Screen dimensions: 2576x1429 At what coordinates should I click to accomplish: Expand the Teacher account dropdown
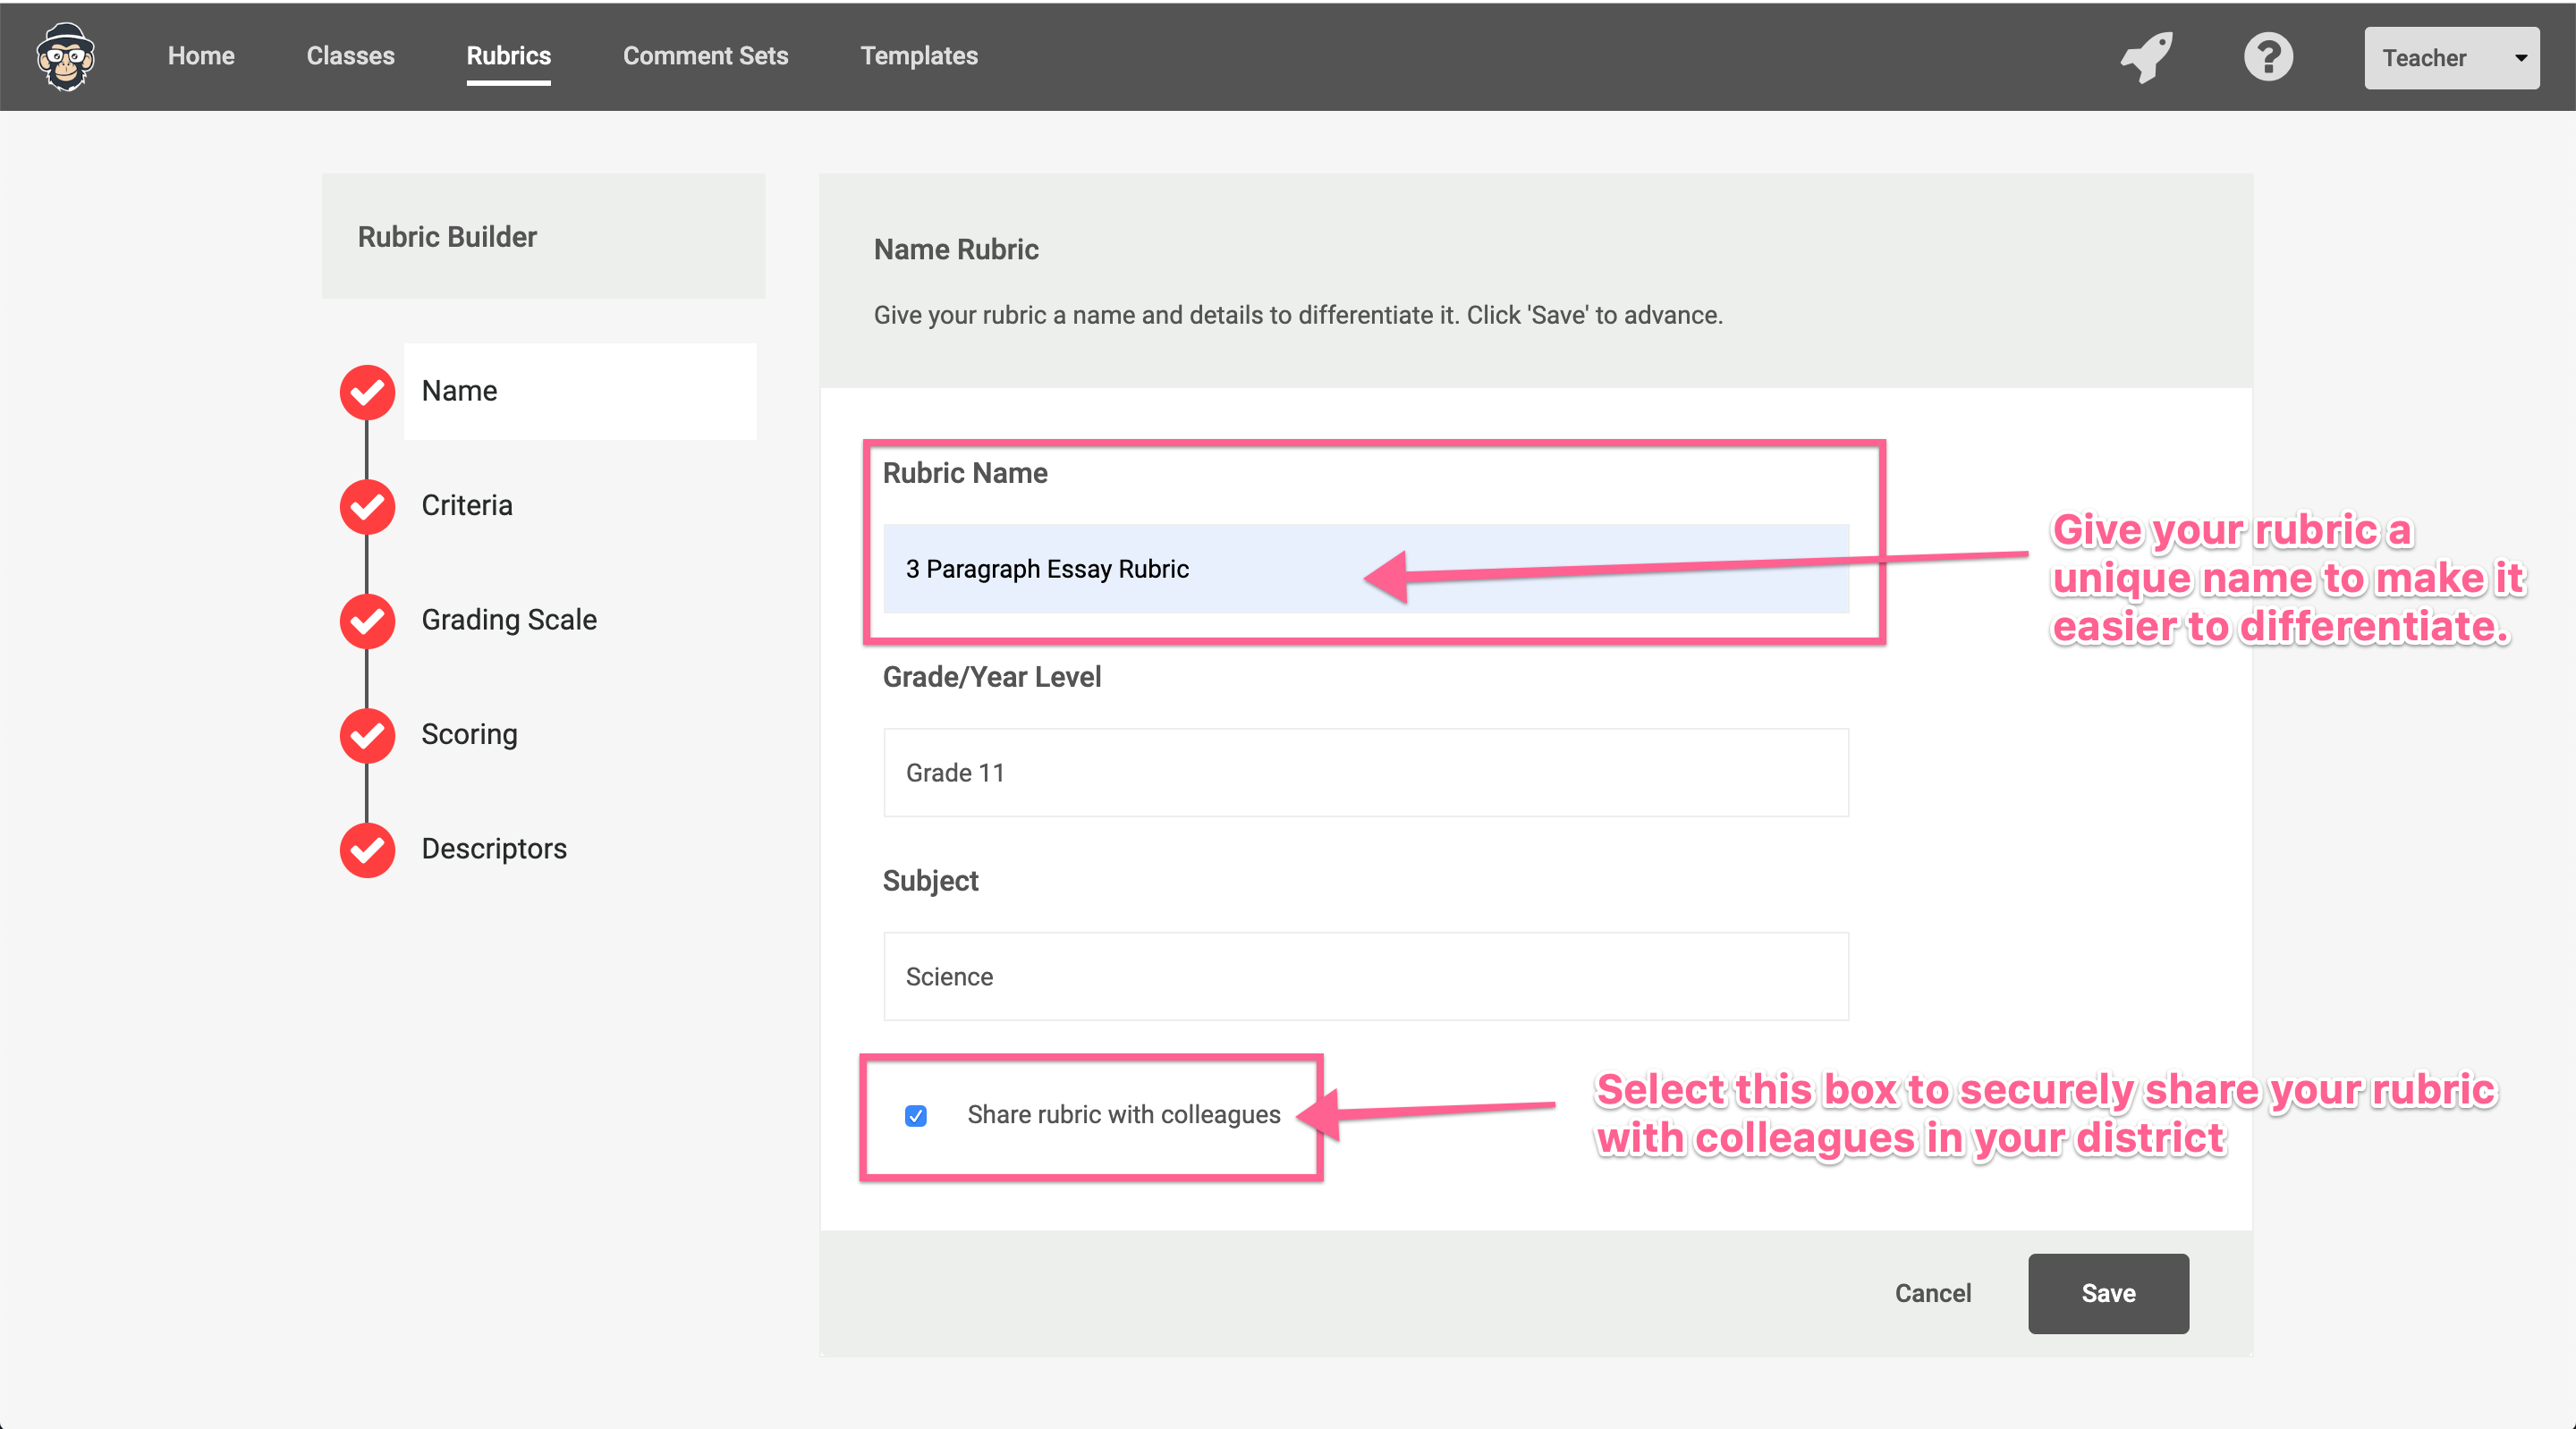[x=2450, y=58]
